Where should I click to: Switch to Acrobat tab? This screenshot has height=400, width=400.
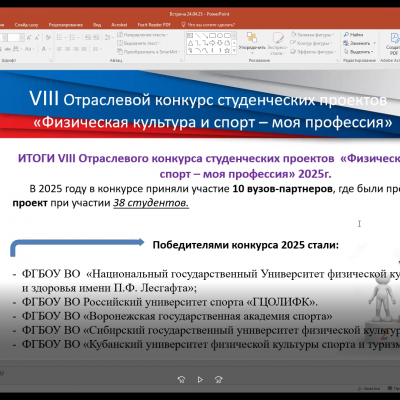119,25
